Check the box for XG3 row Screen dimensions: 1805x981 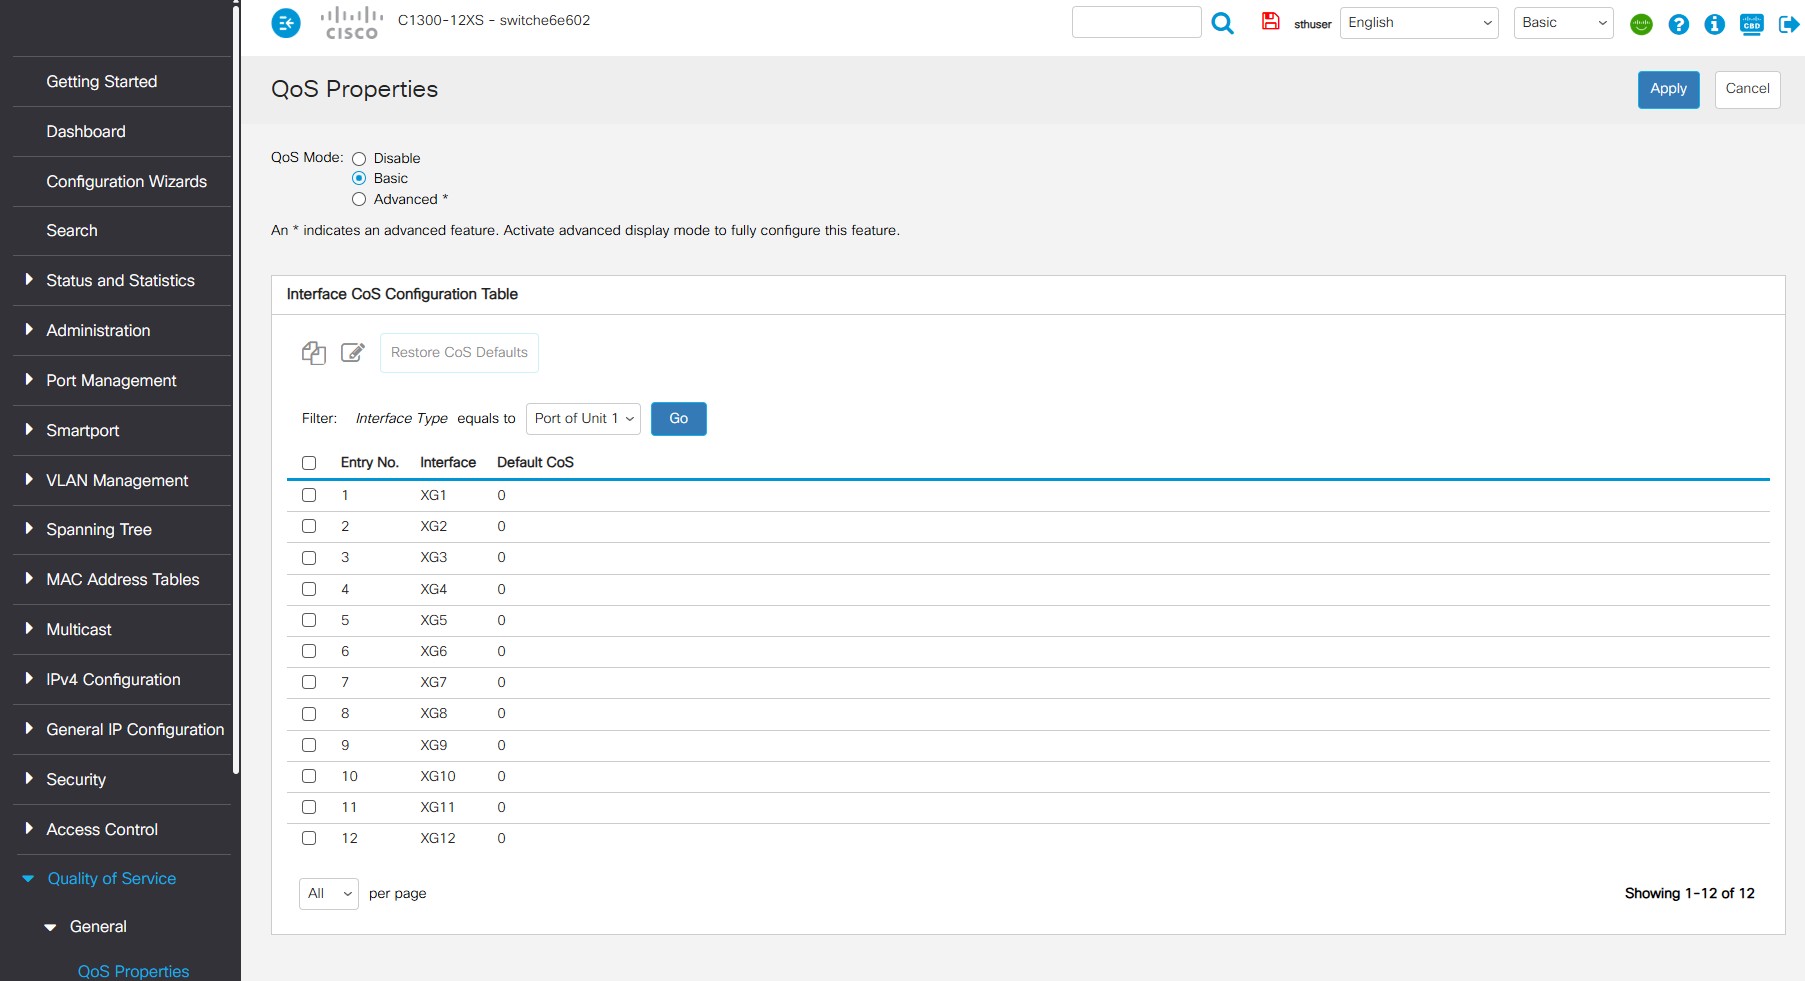pos(309,558)
